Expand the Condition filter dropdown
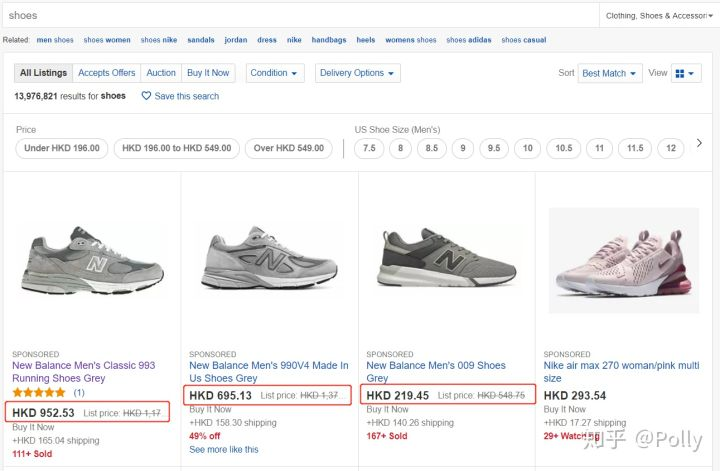The image size is (720, 471). click(x=276, y=73)
